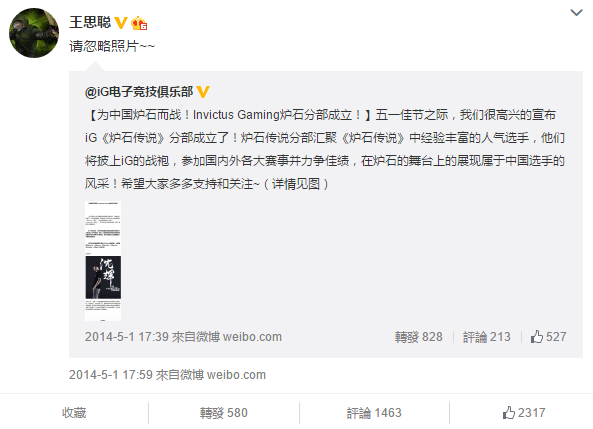
Task: Click the orange verified V badge beside 王思聪
Action: pos(121,23)
